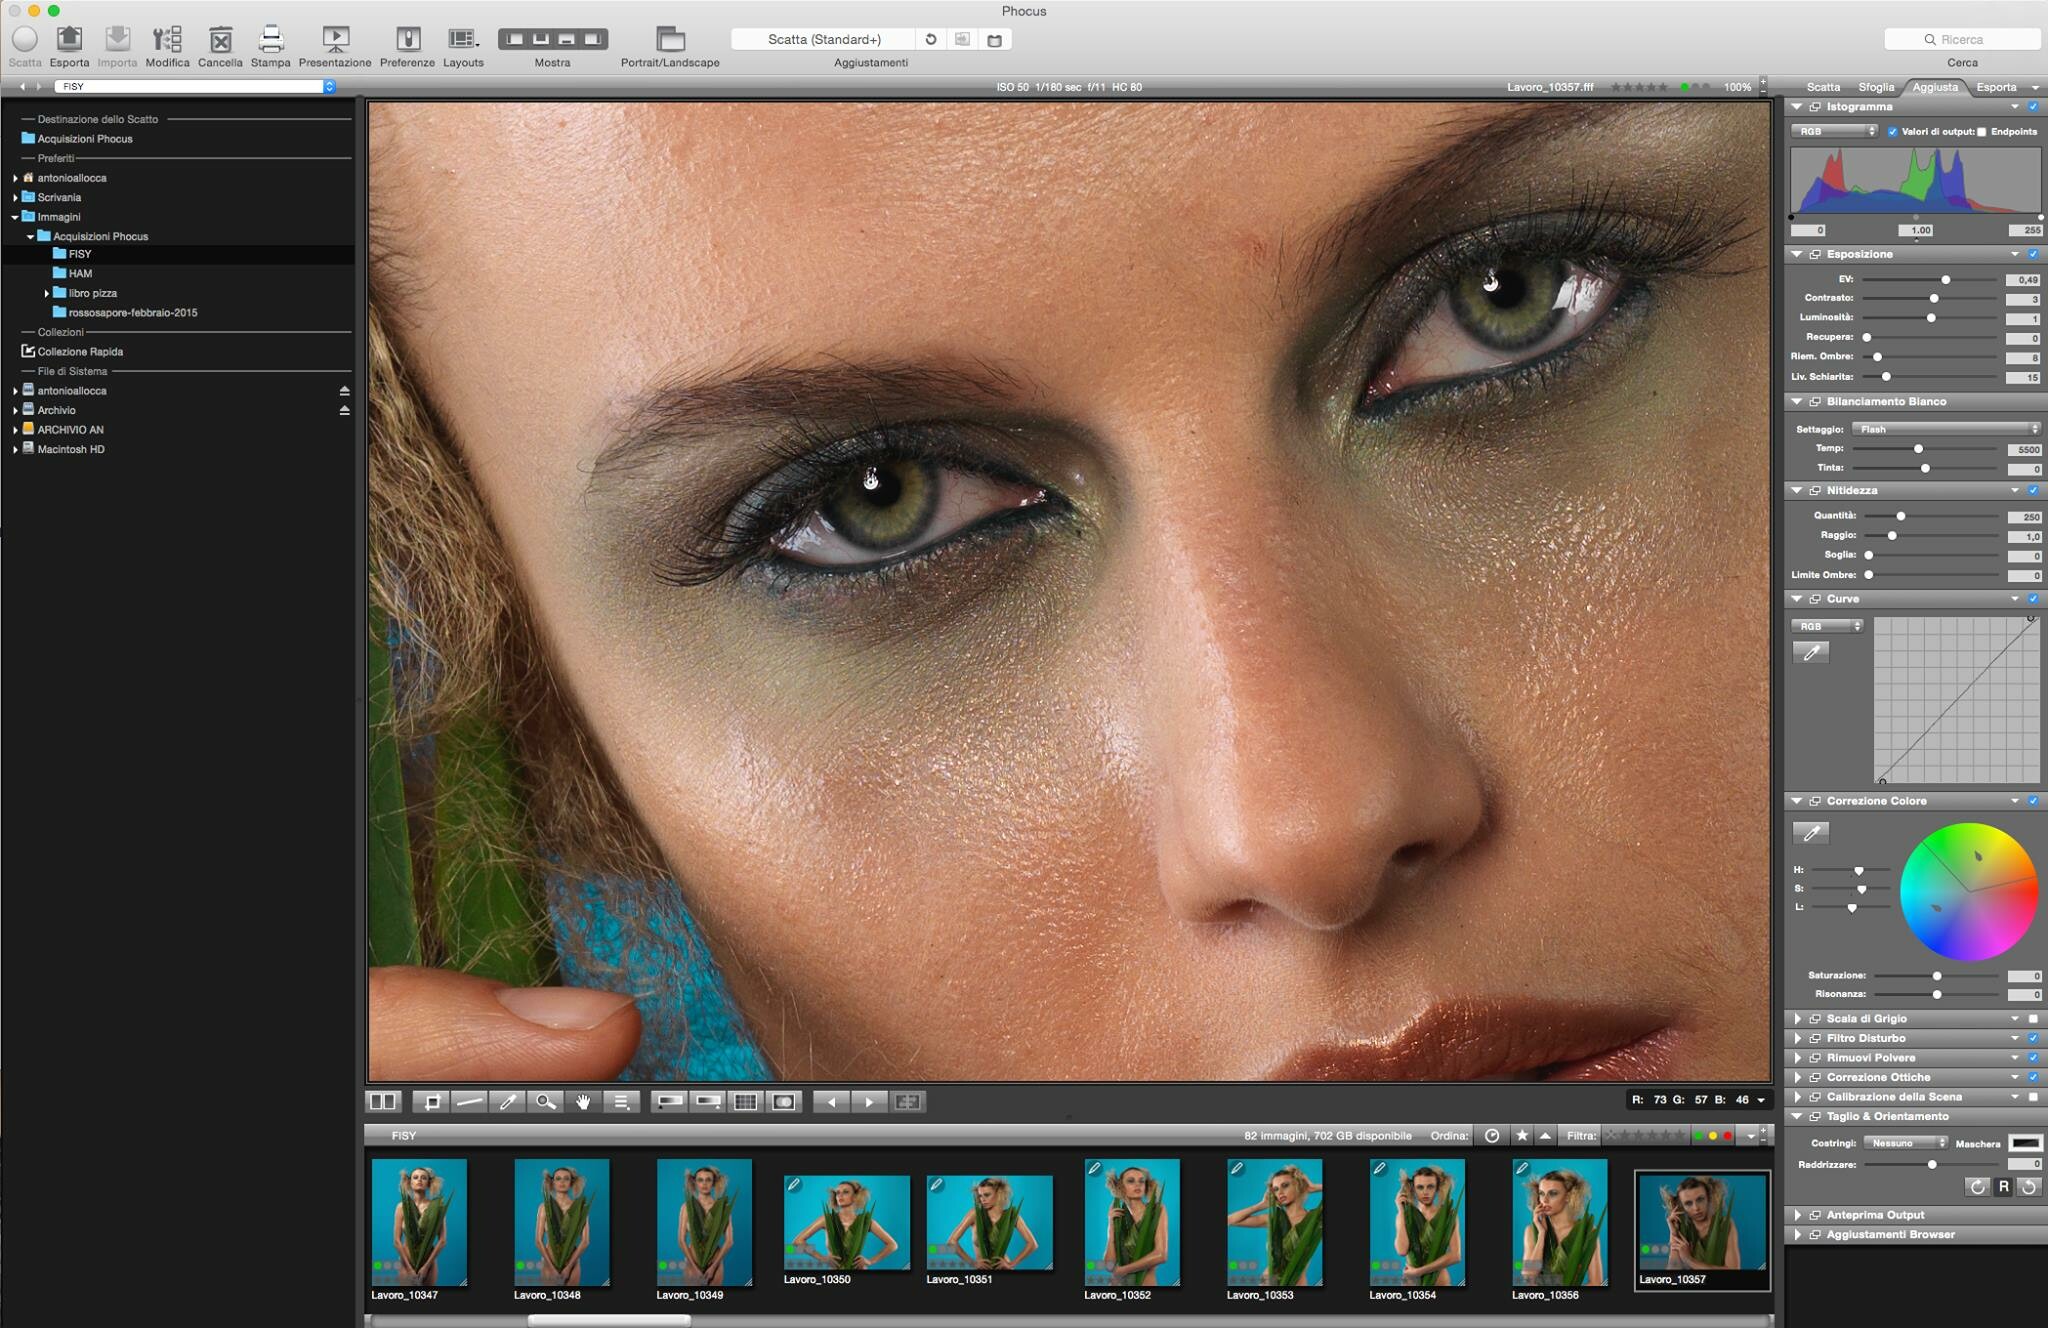This screenshot has height=1328, width=2048.
Task: Click the Cancella delete icon
Action: click(x=220, y=40)
